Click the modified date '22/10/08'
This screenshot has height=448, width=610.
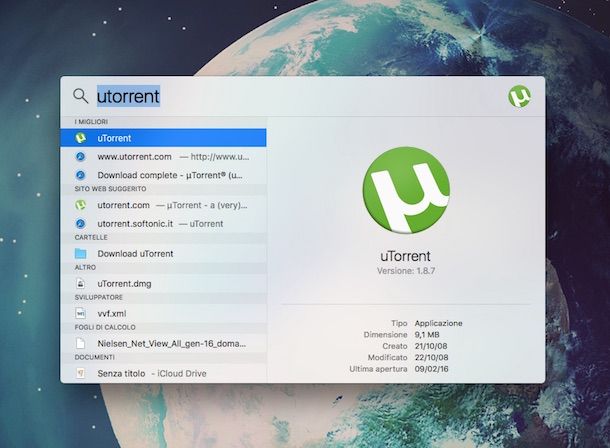pos(431,357)
